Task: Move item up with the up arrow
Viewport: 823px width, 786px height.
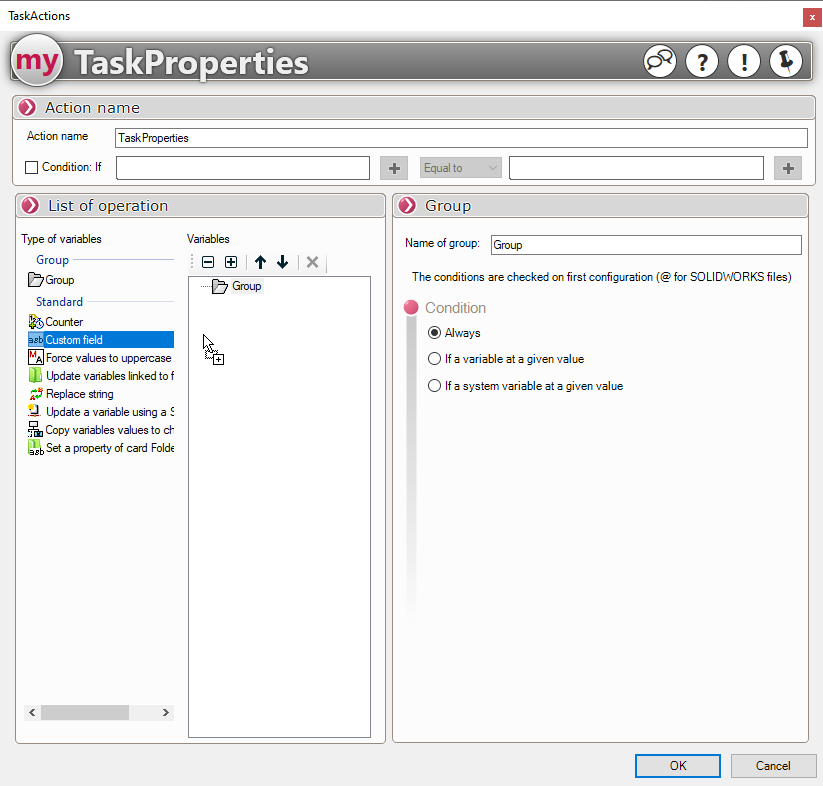Action: point(260,262)
